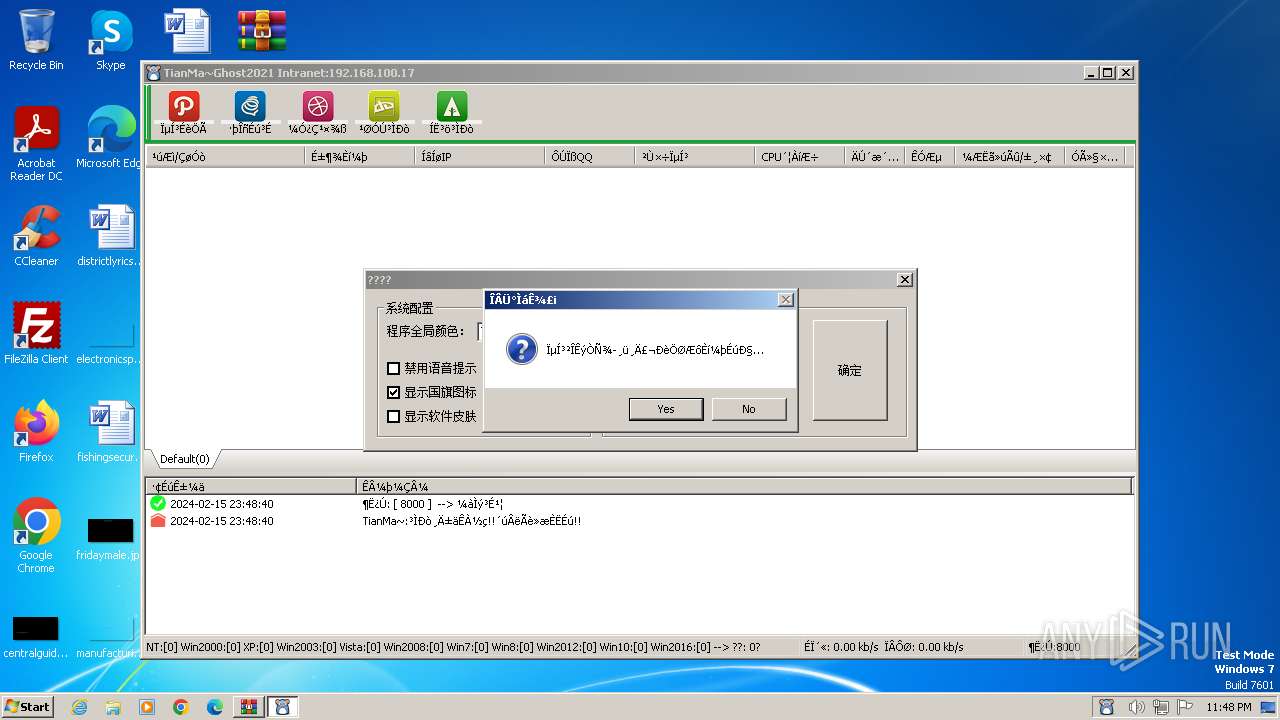Open Chrome from the taskbar
This screenshot has height=720, width=1280.
(x=181, y=707)
